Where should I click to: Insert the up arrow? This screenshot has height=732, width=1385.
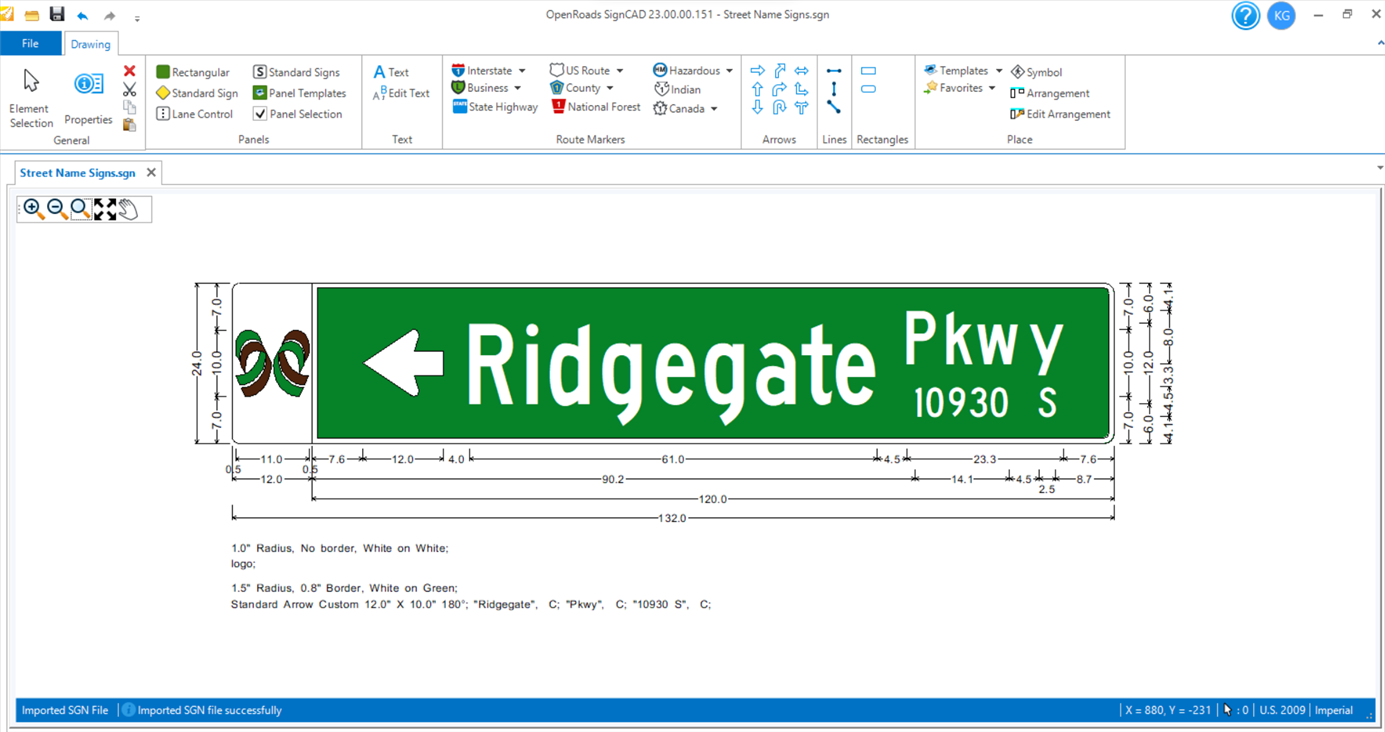point(757,89)
